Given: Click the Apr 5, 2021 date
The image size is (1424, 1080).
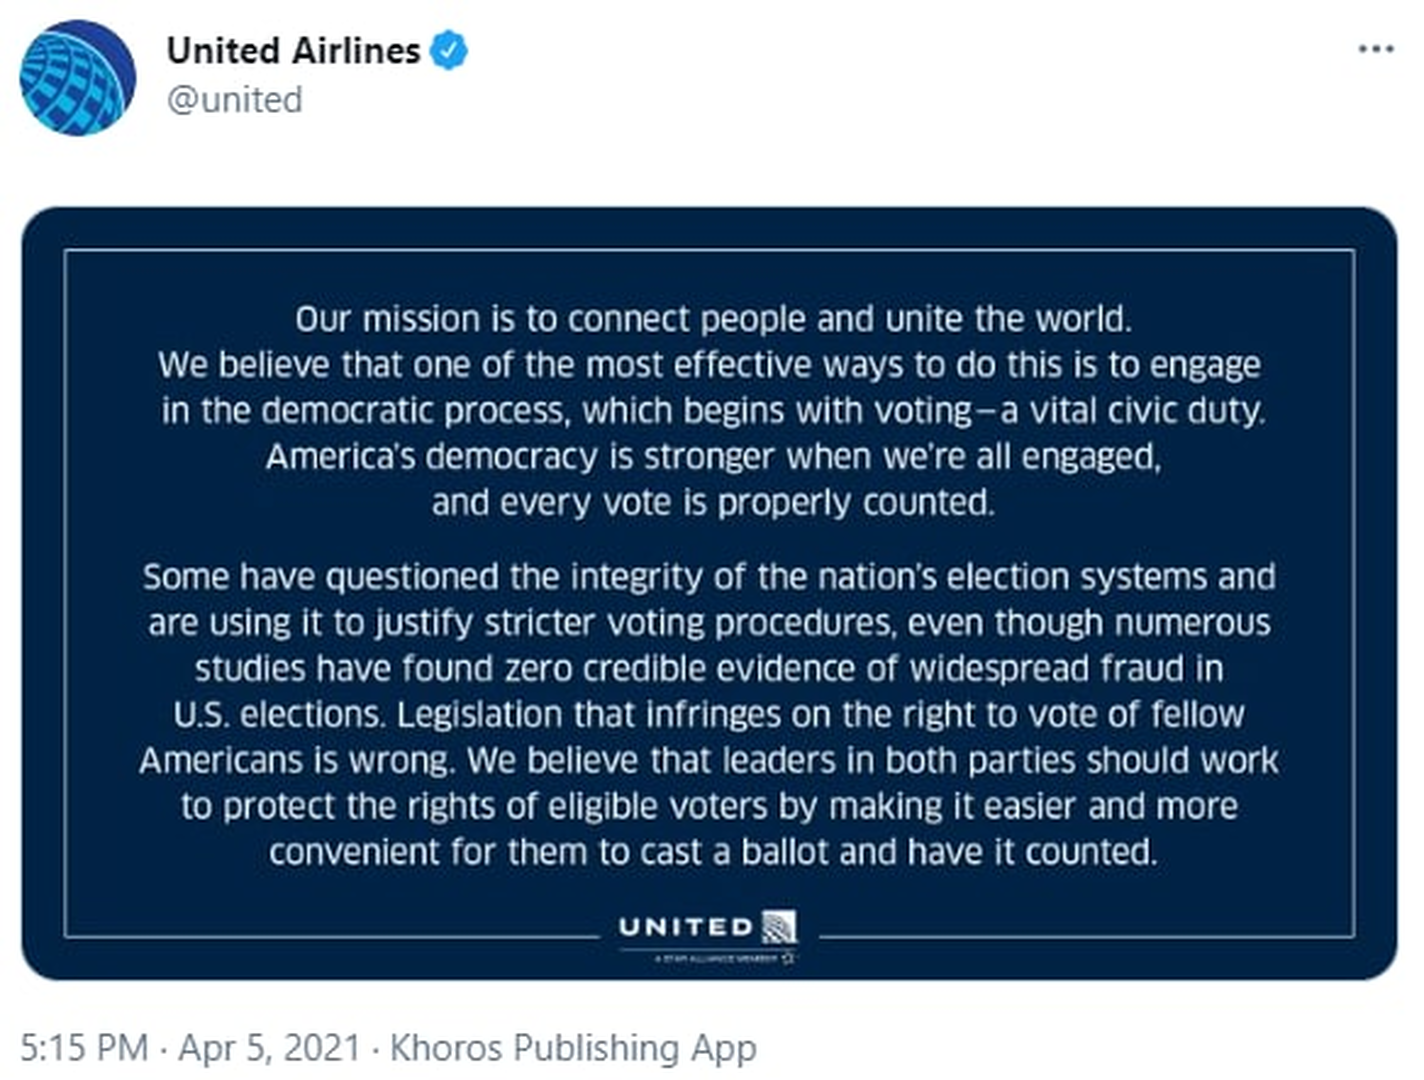Looking at the screenshot, I should click(x=269, y=1047).
